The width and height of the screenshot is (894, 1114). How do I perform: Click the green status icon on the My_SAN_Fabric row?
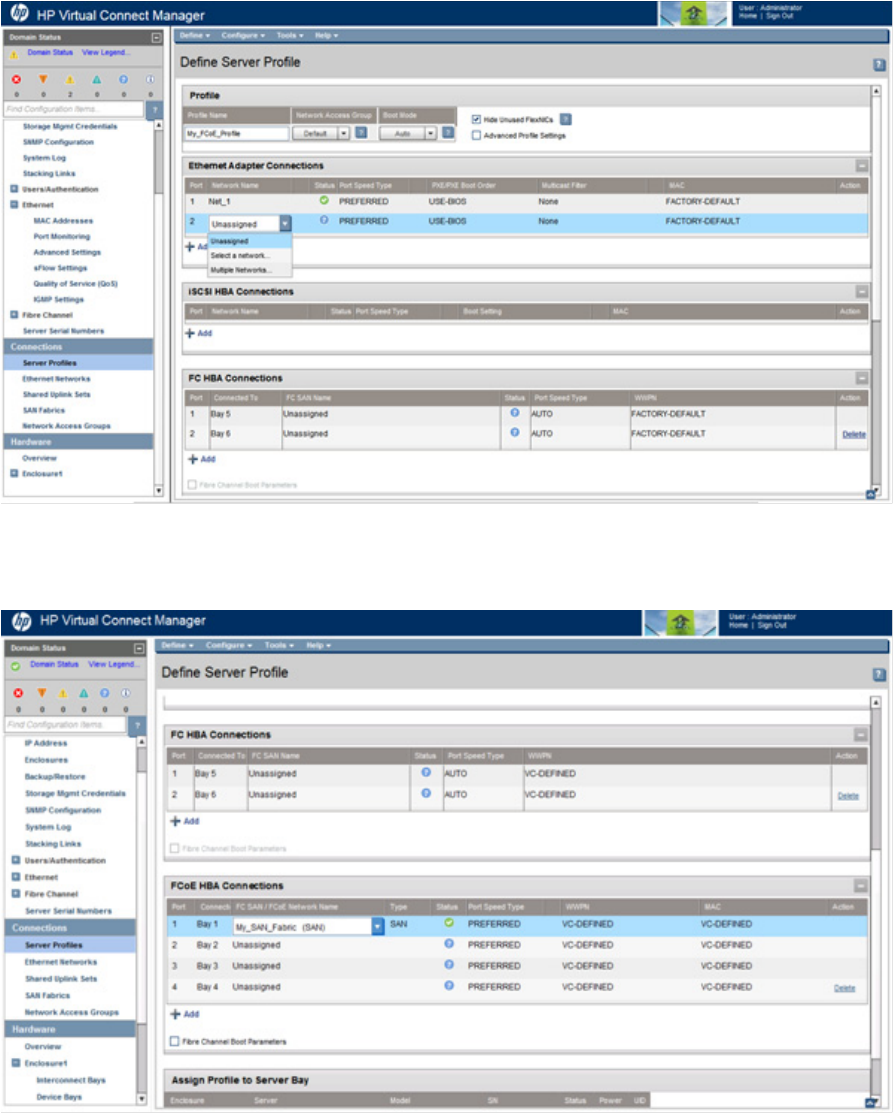448,923
